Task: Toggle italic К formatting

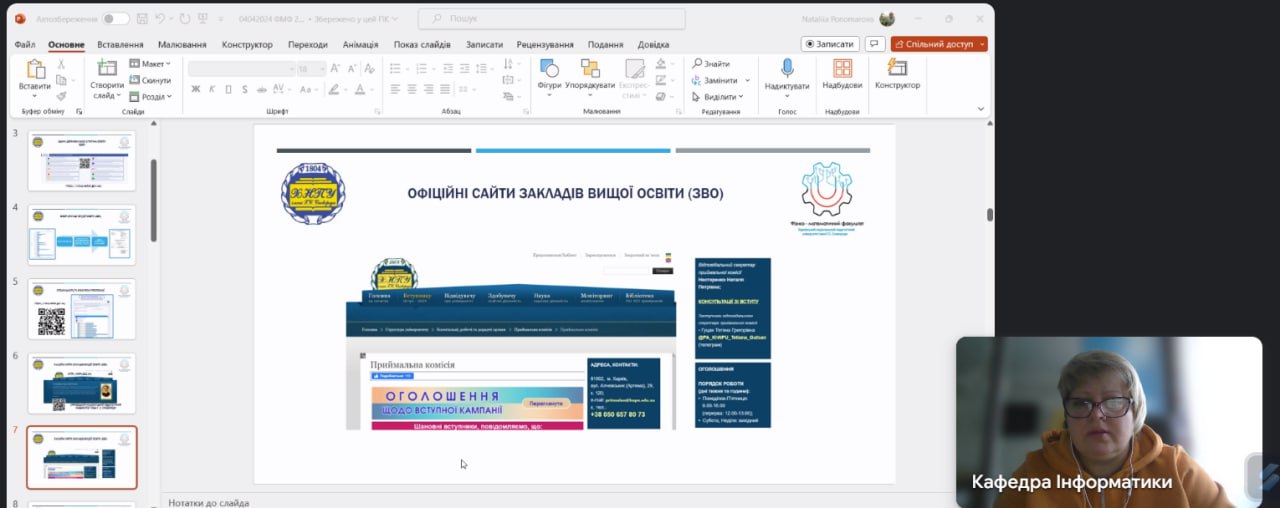Action: (x=213, y=89)
